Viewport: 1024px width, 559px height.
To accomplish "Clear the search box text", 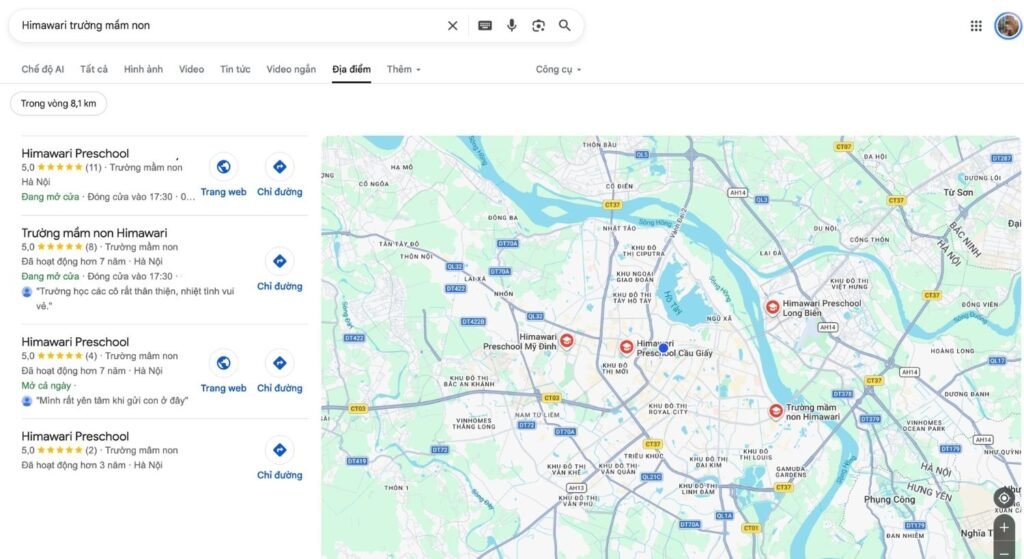I will click(x=453, y=25).
